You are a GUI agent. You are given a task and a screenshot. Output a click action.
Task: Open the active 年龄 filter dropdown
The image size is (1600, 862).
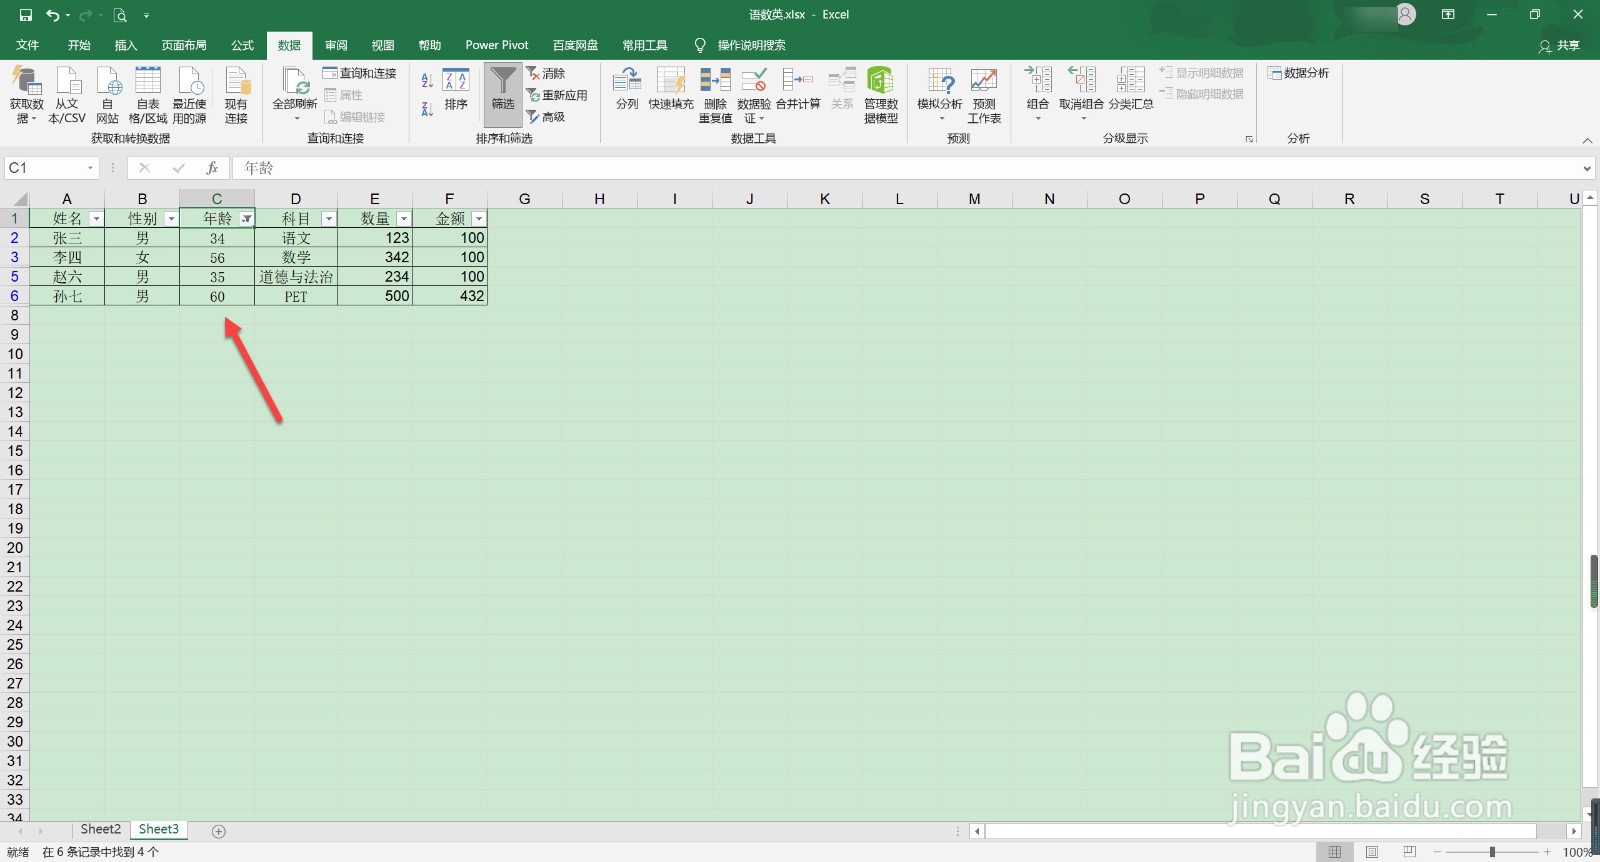coord(246,219)
